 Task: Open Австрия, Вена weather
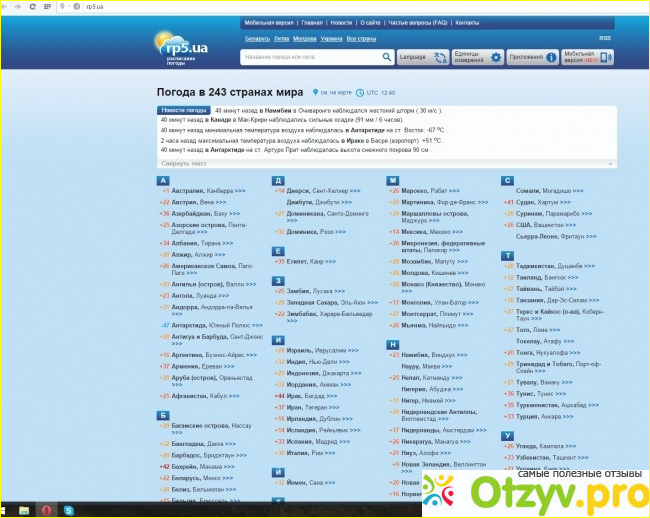(x=199, y=202)
